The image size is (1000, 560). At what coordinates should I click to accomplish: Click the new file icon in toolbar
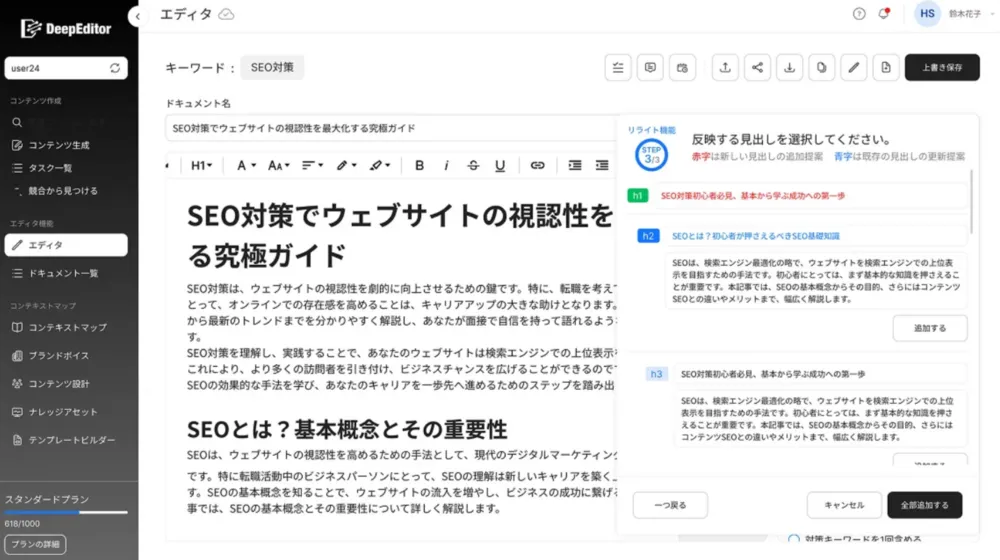[886, 68]
